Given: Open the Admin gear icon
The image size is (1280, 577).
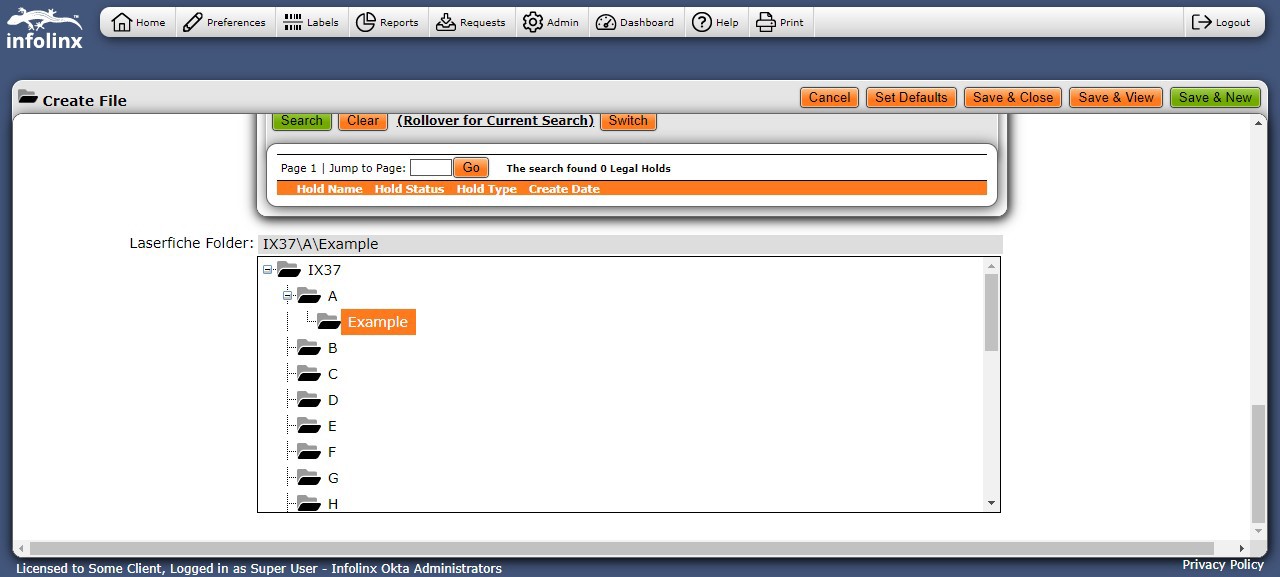Looking at the screenshot, I should (x=533, y=22).
